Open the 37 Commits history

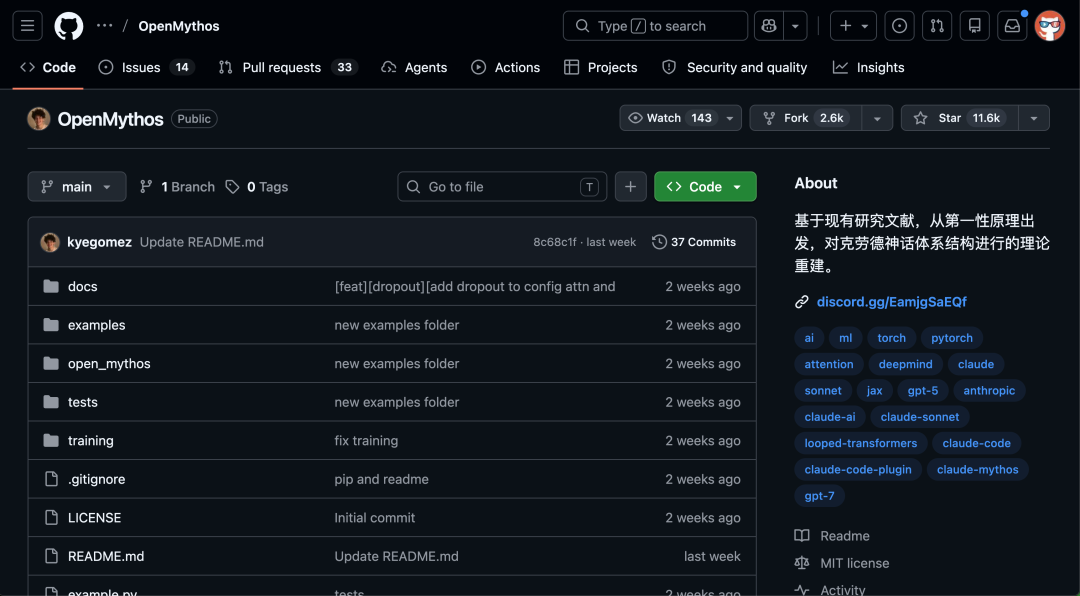tap(694, 242)
